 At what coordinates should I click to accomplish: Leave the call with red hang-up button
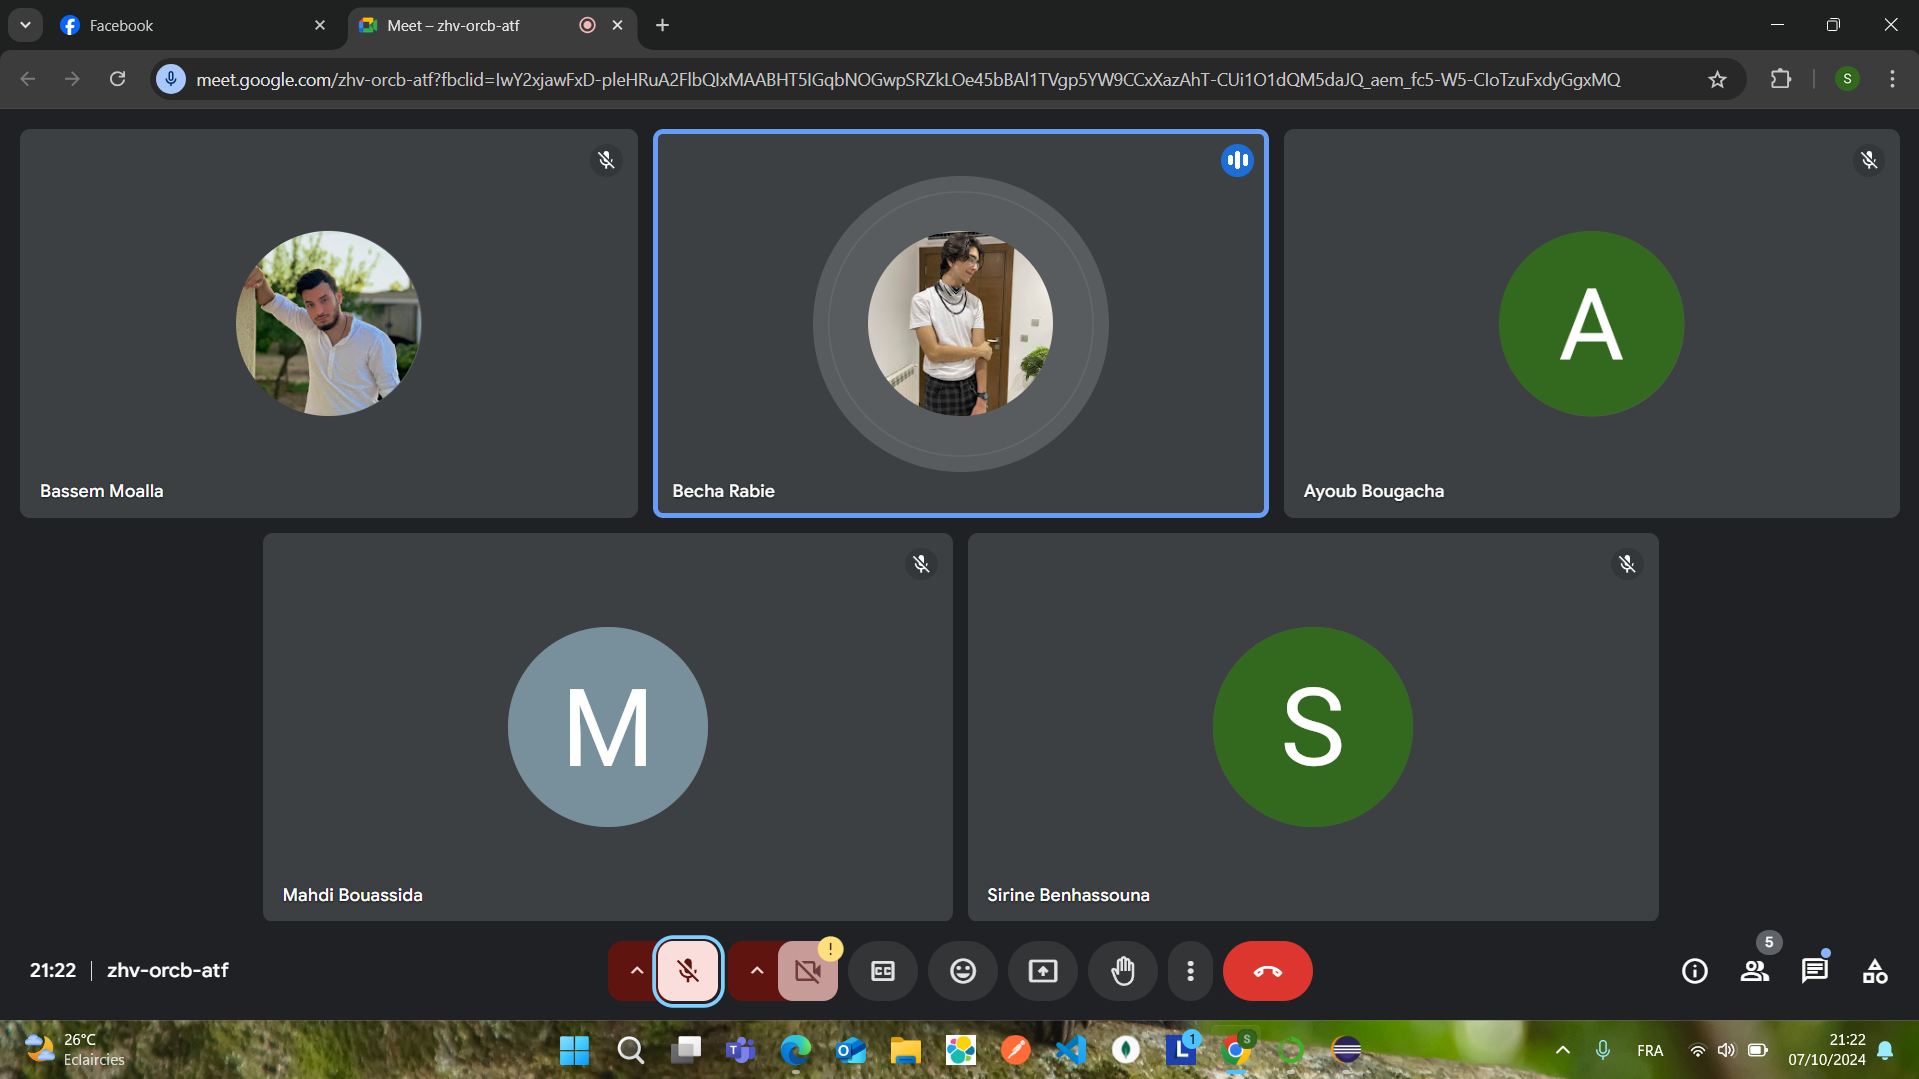click(x=1268, y=971)
